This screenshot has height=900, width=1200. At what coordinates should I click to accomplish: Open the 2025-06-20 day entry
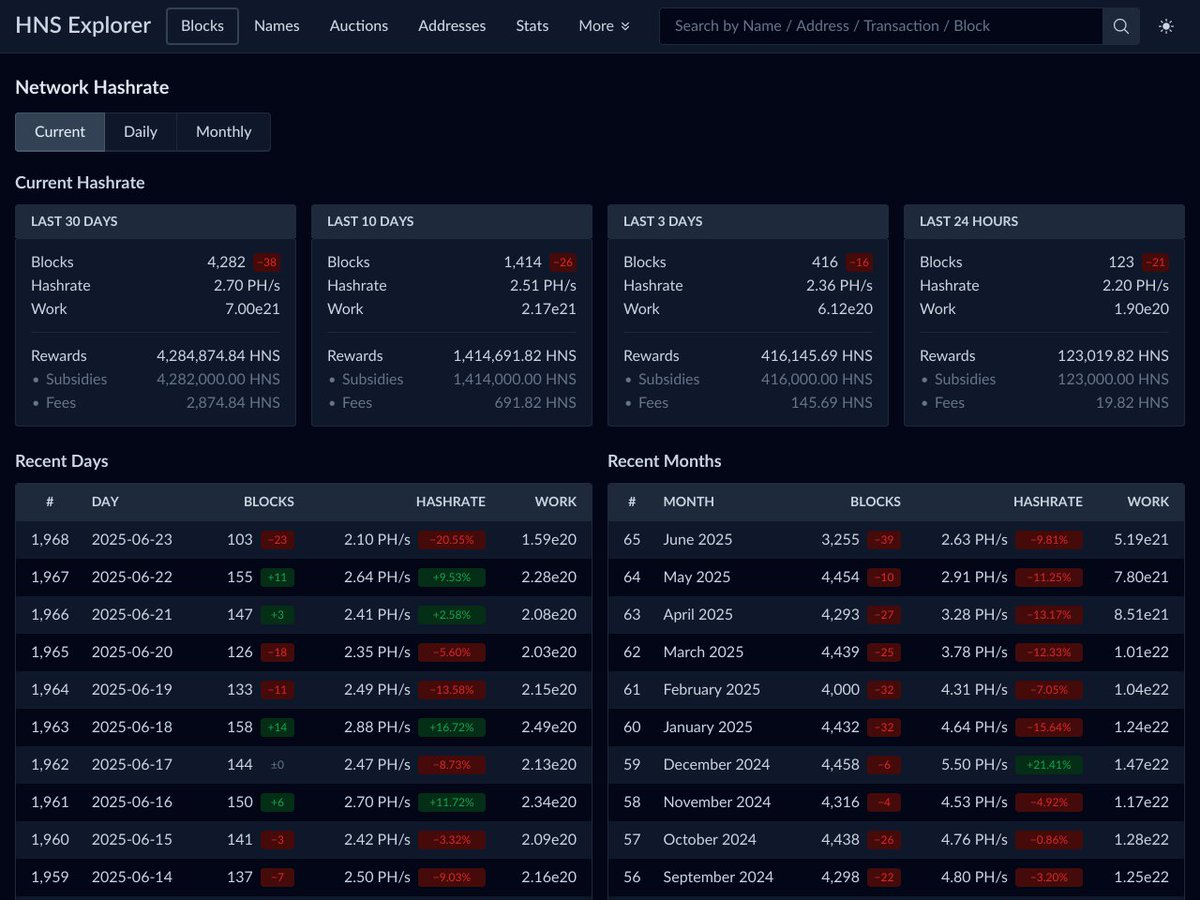(303, 652)
